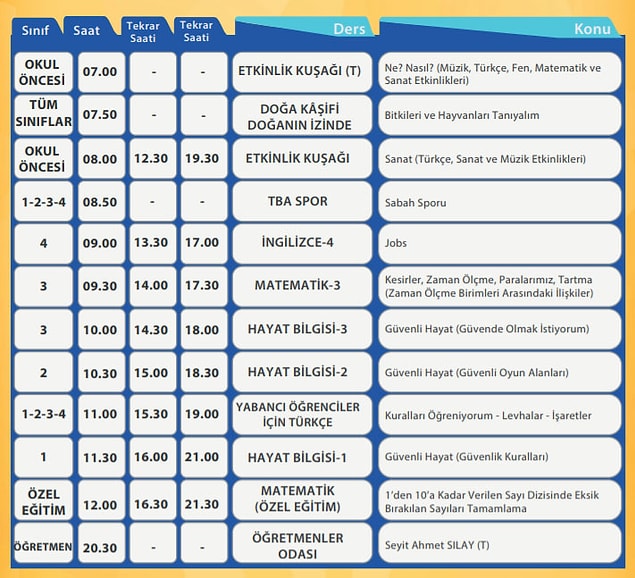This screenshot has height=578, width=635.
Task: Click Kesirler, Zaman Ölçme topic cell
Action: pyautogui.click(x=500, y=286)
